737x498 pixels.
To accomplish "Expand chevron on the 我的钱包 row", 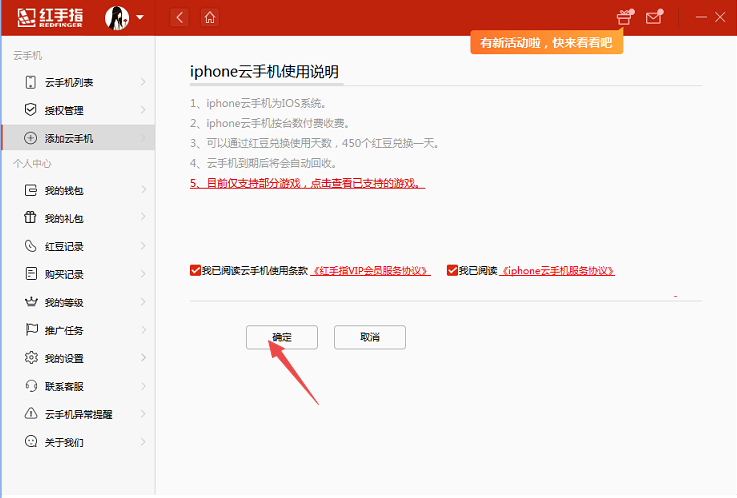I will (143, 189).
